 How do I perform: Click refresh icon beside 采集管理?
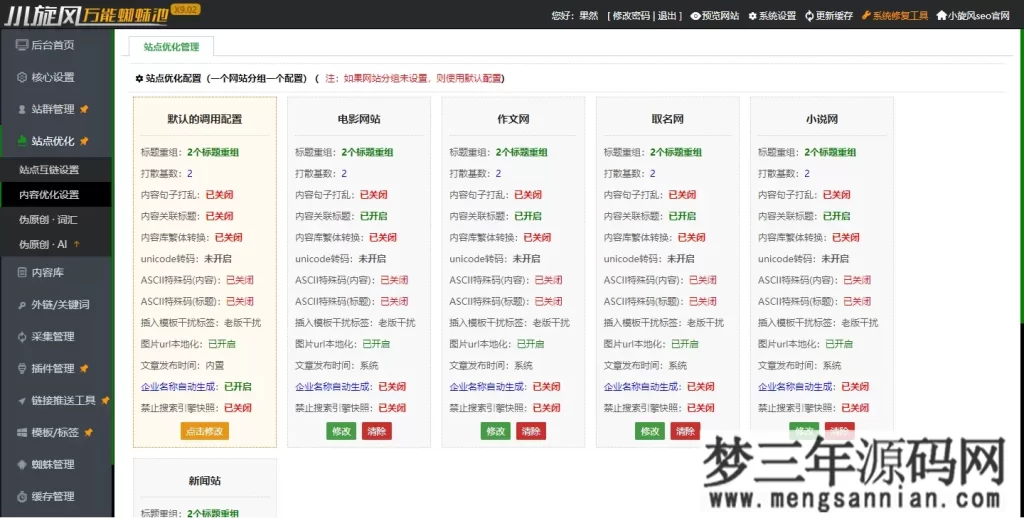point(22,336)
